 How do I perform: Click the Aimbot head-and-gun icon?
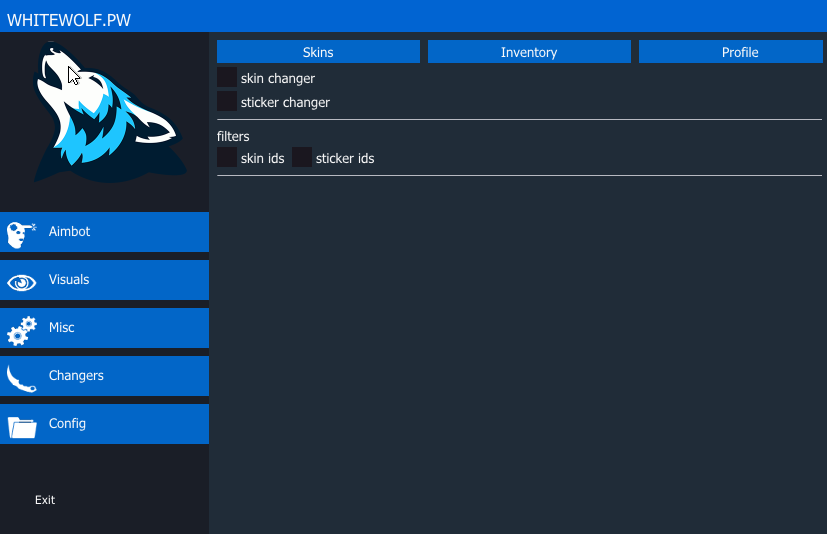coord(21,235)
